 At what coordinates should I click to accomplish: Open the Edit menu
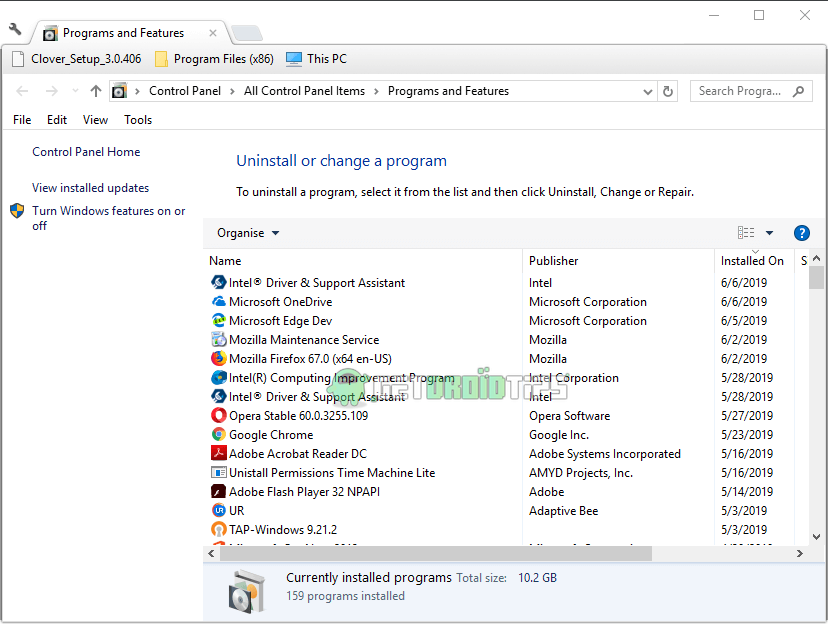[57, 120]
